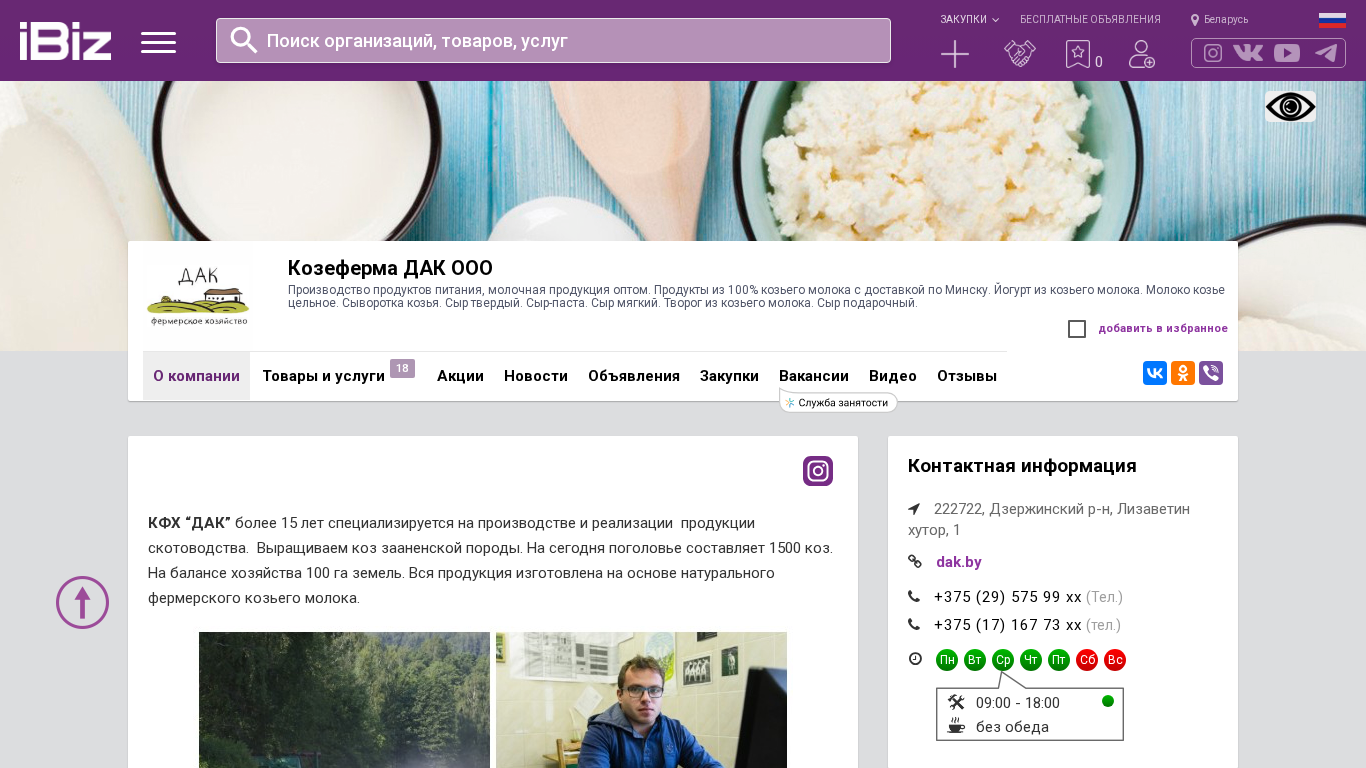Image resolution: width=1366 pixels, height=768 pixels.
Task: Expand the Закупки dropdown in header
Action: (x=969, y=19)
